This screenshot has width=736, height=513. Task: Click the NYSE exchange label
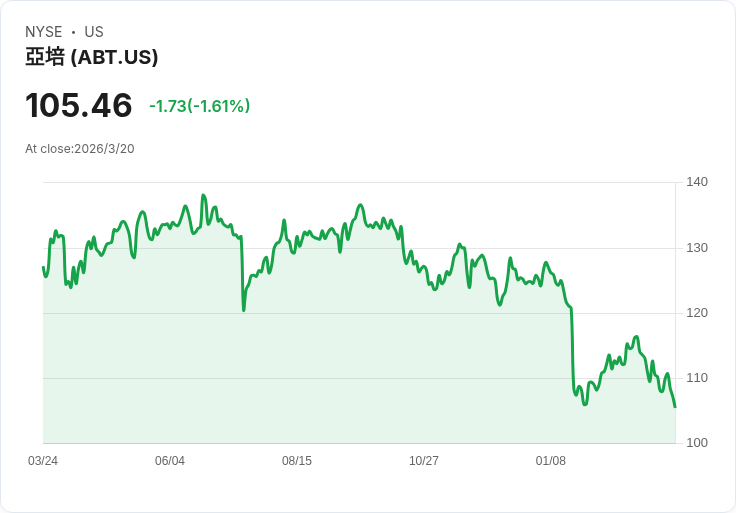pos(43,32)
